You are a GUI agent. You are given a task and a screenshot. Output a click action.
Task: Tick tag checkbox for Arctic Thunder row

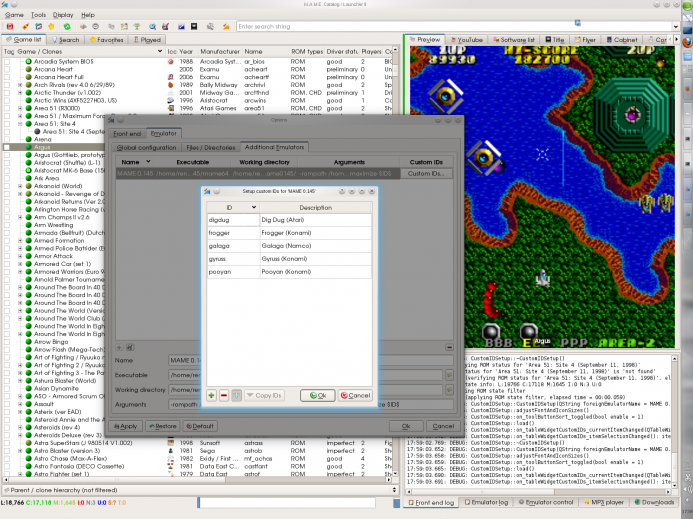(x=7, y=93)
